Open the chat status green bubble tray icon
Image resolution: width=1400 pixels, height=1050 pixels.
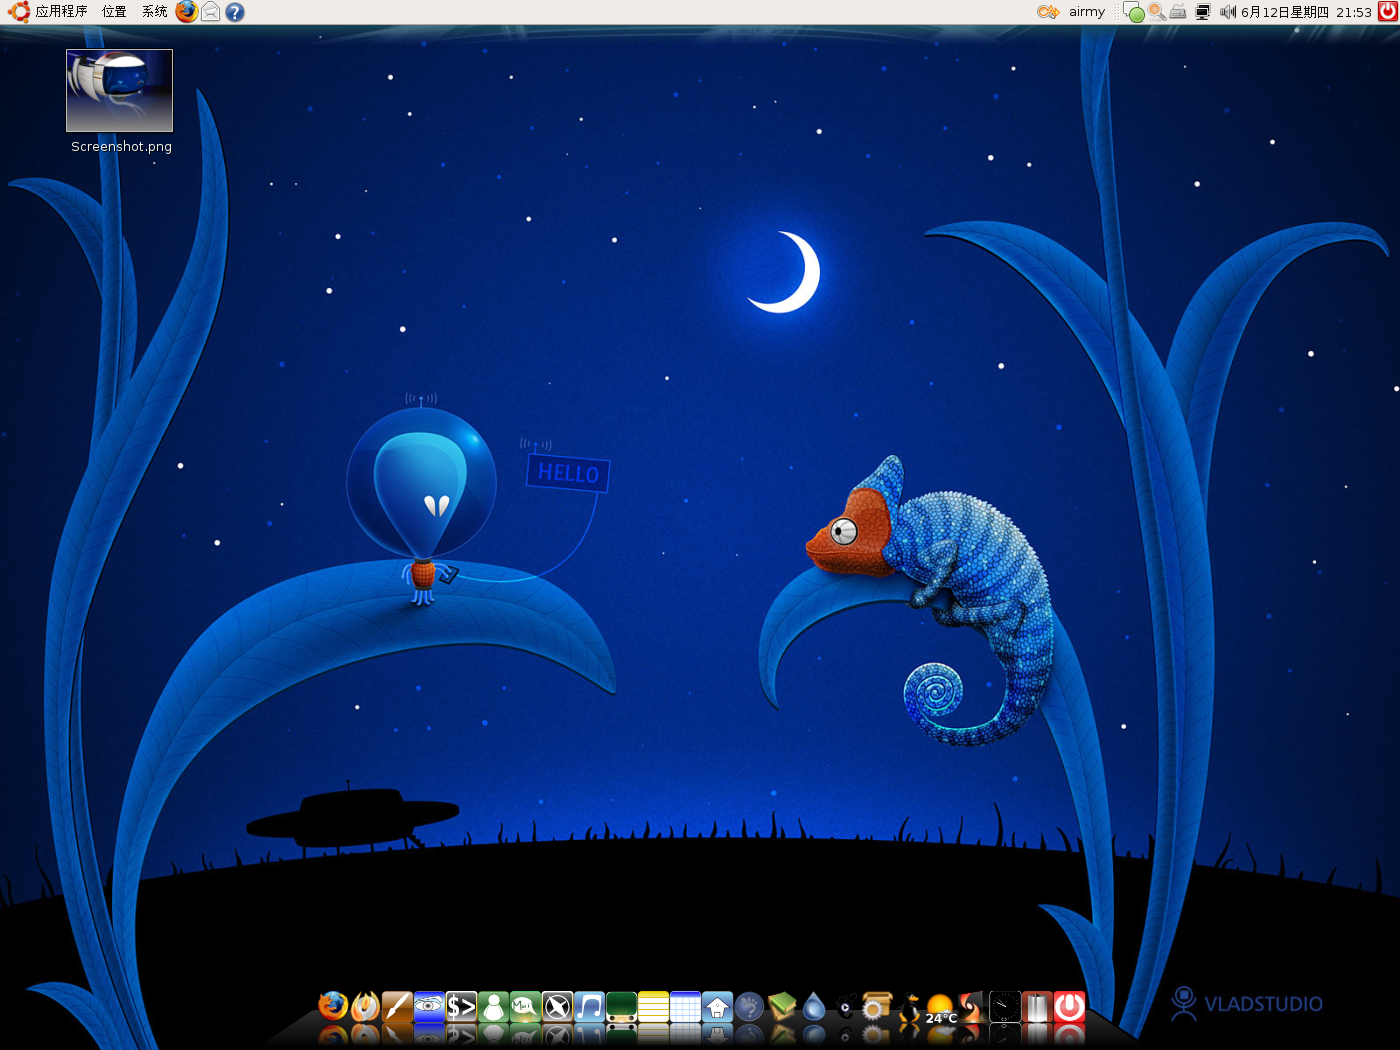tap(1134, 12)
